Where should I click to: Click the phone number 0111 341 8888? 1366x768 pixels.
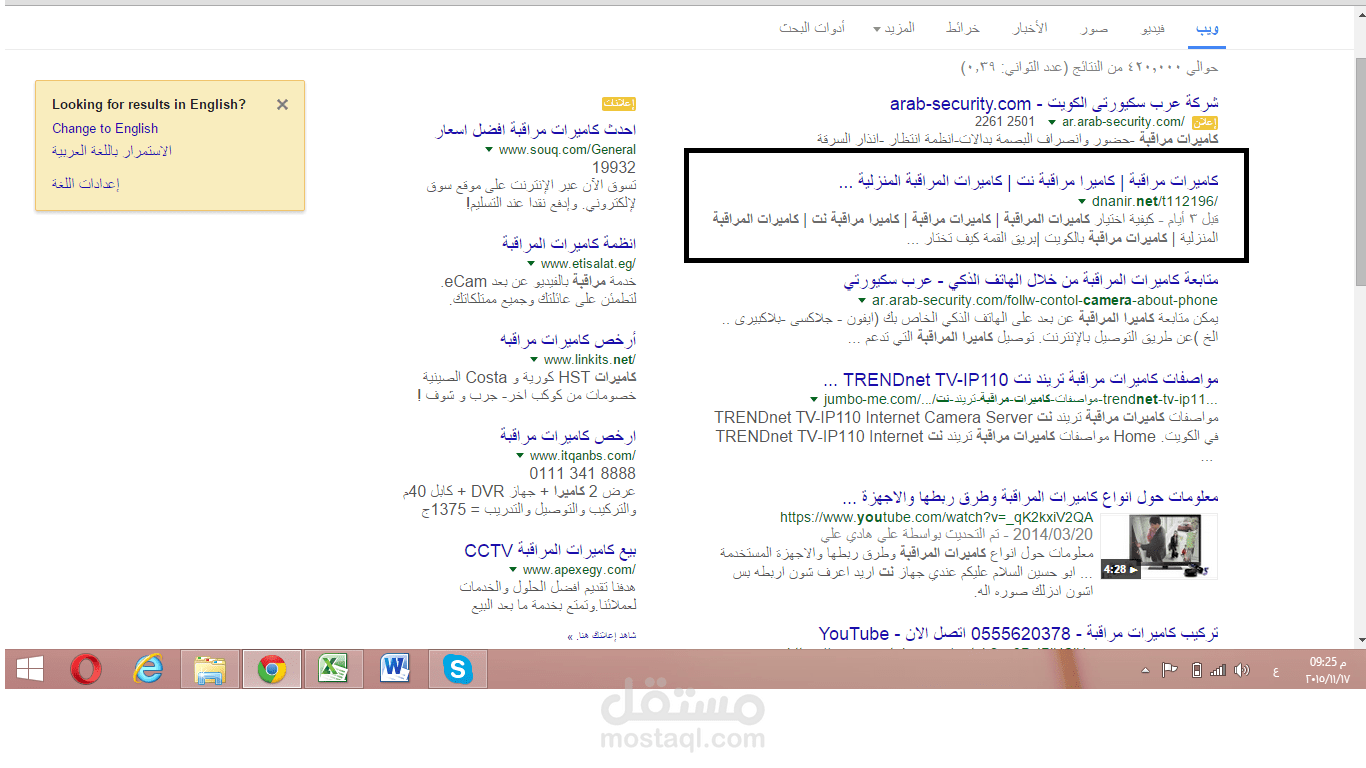click(x=582, y=473)
